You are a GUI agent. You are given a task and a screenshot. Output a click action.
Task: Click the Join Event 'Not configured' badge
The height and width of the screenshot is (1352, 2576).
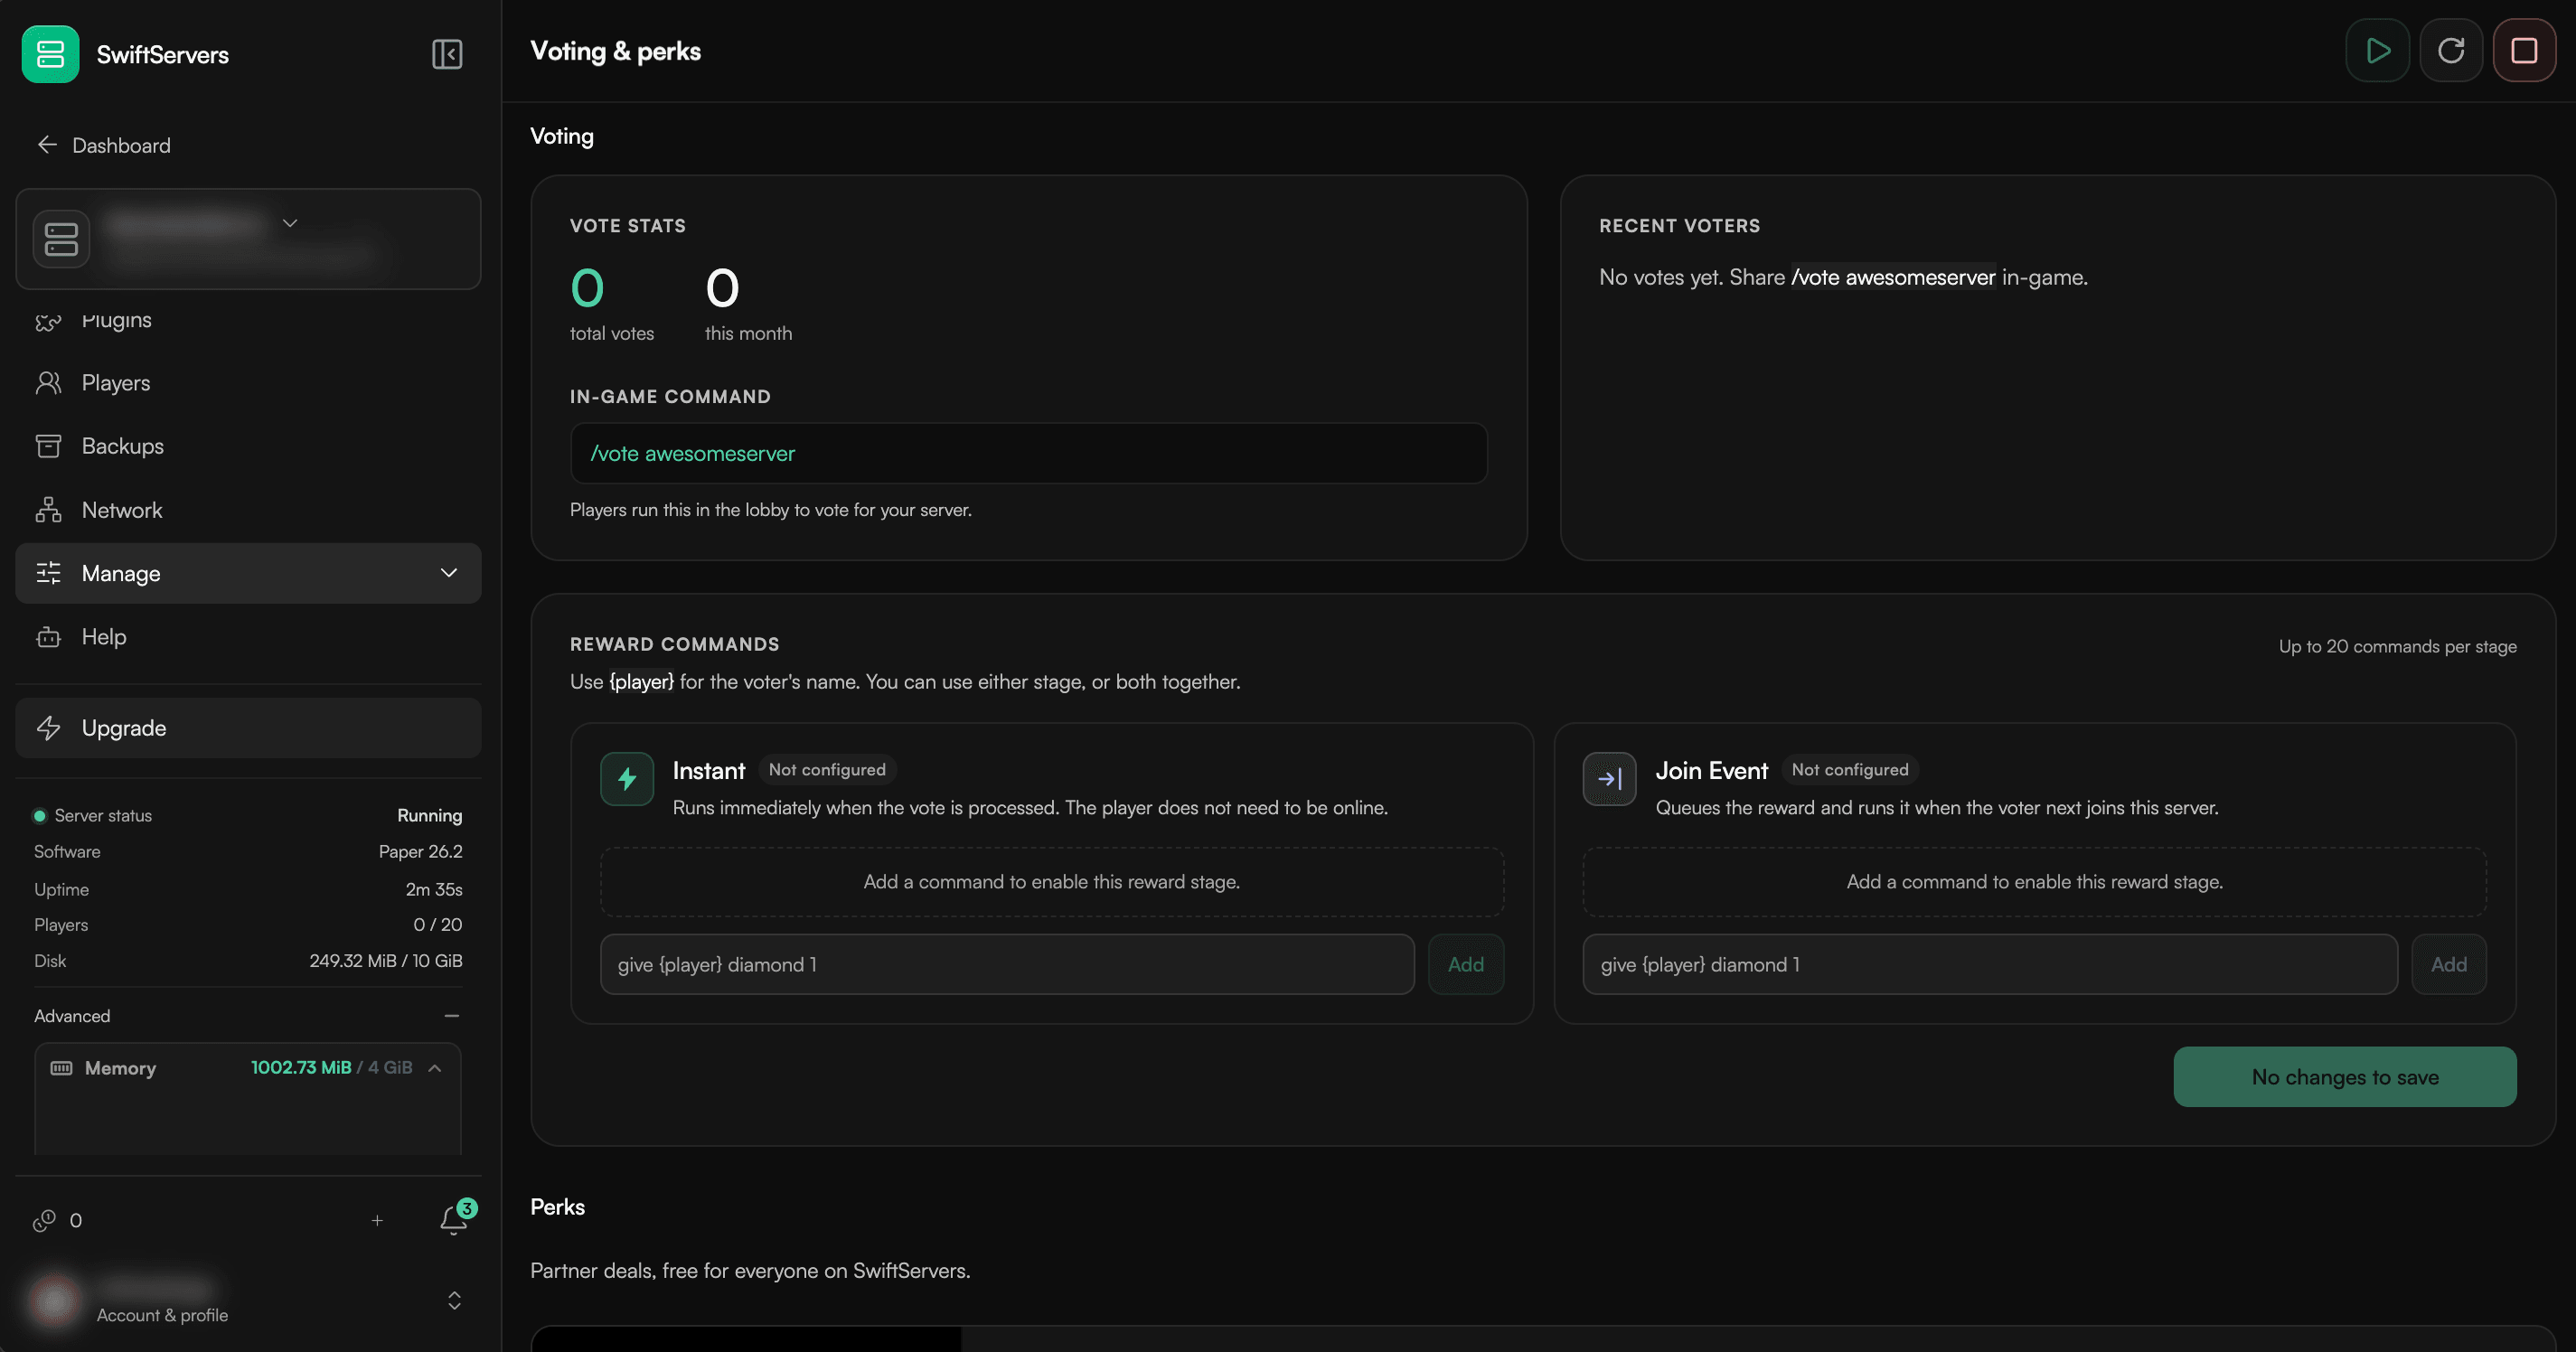(x=1850, y=770)
